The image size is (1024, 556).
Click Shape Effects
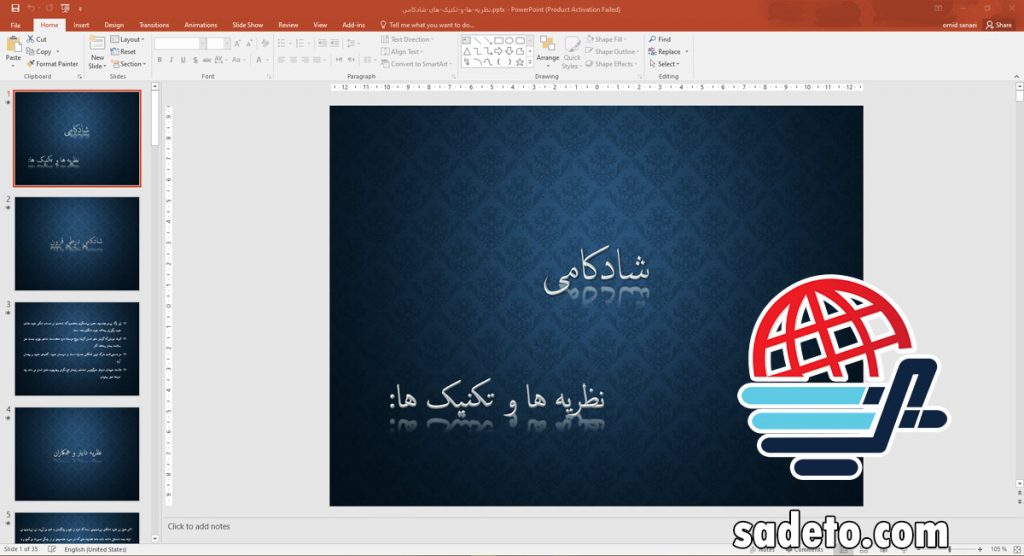coord(609,64)
